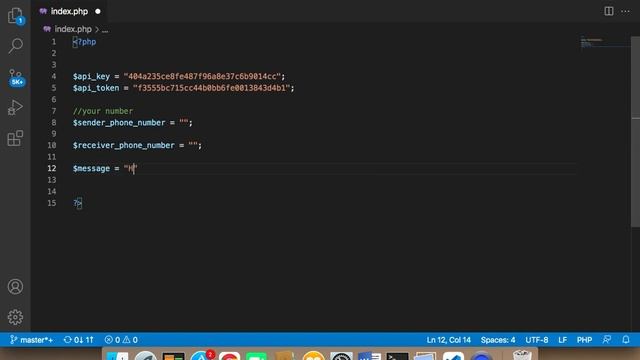Viewport: 640px width, 360px height.
Task: Open Microsoft Word from the dock
Action: click(369, 356)
